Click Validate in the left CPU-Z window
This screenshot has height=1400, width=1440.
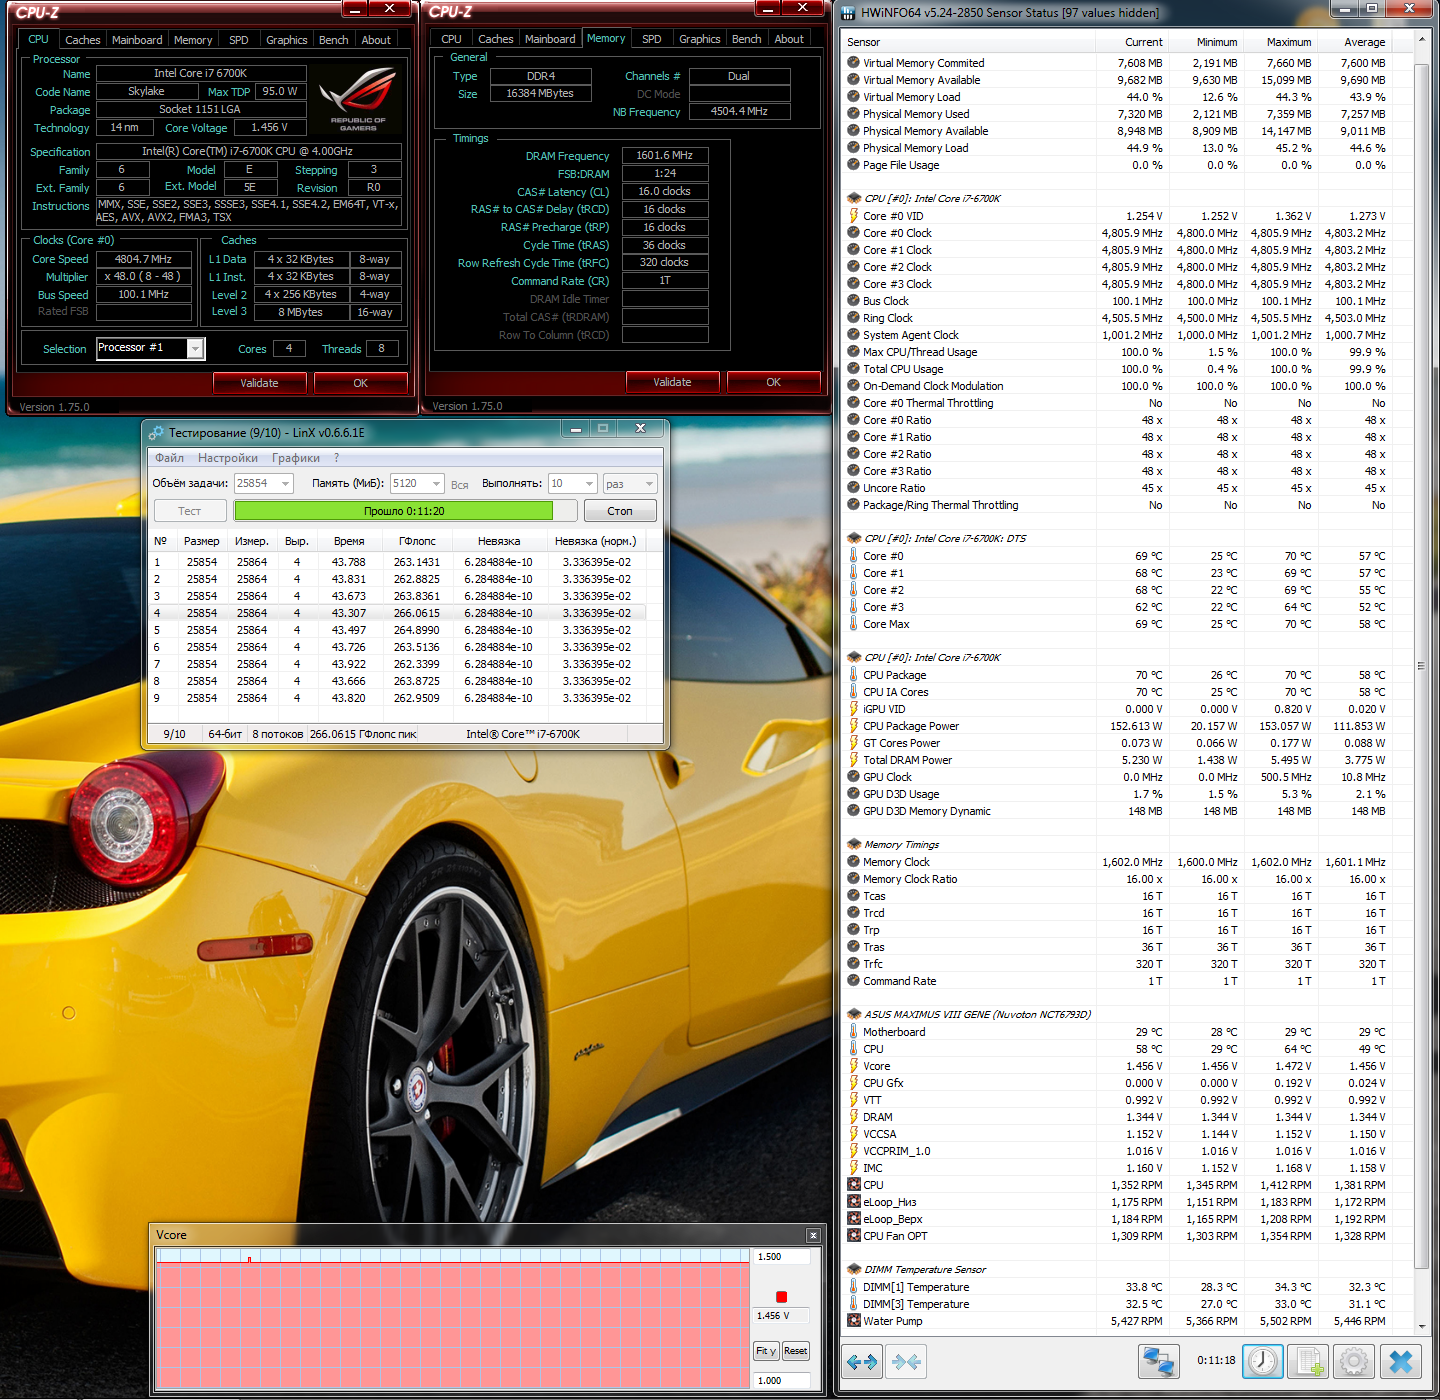coord(259,383)
